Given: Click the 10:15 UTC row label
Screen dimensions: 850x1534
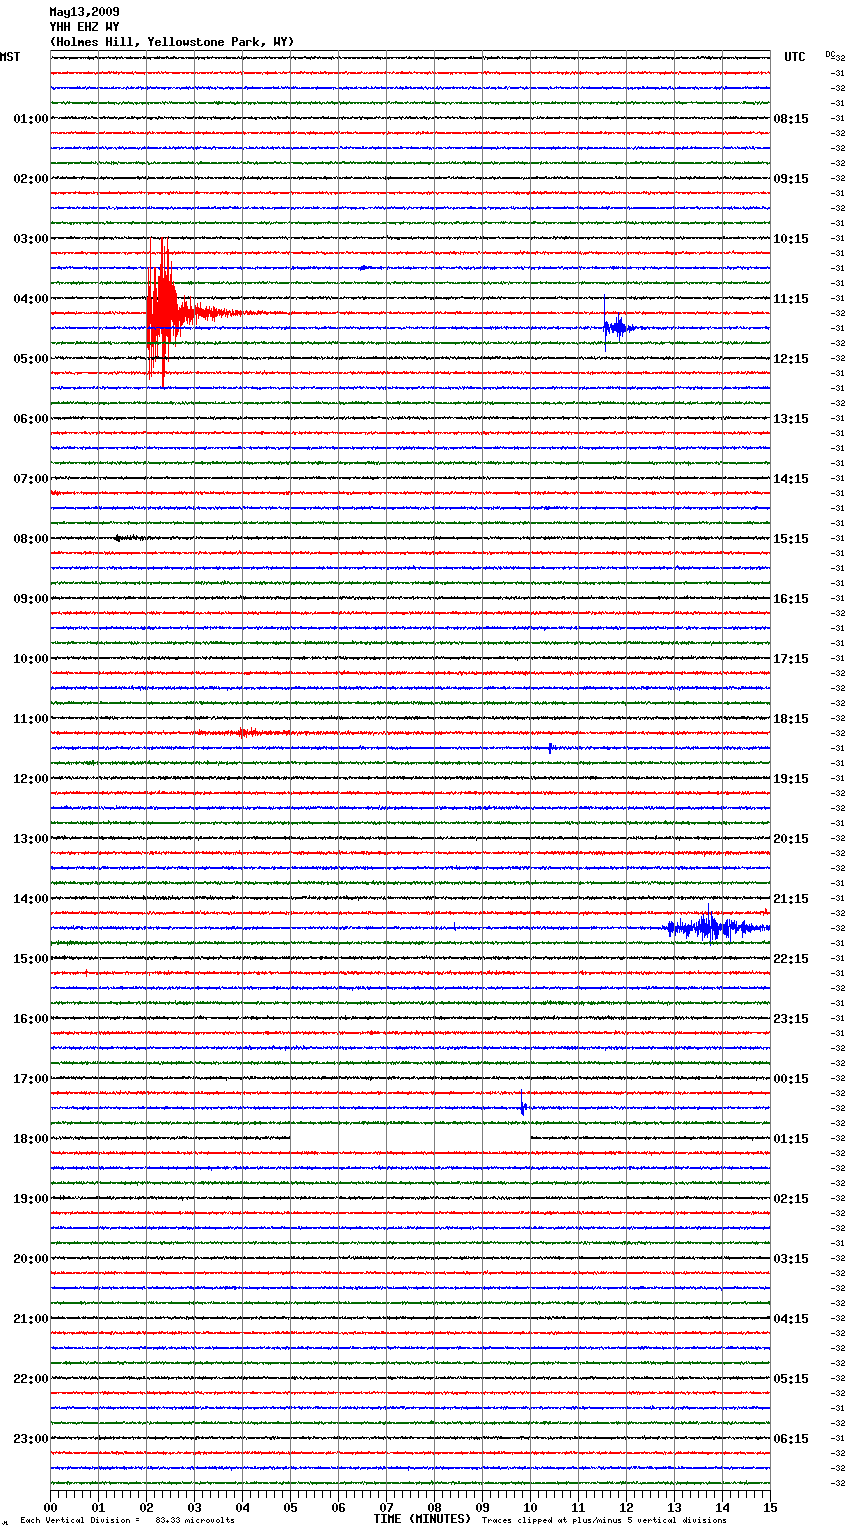Looking at the screenshot, I should click(x=791, y=239).
